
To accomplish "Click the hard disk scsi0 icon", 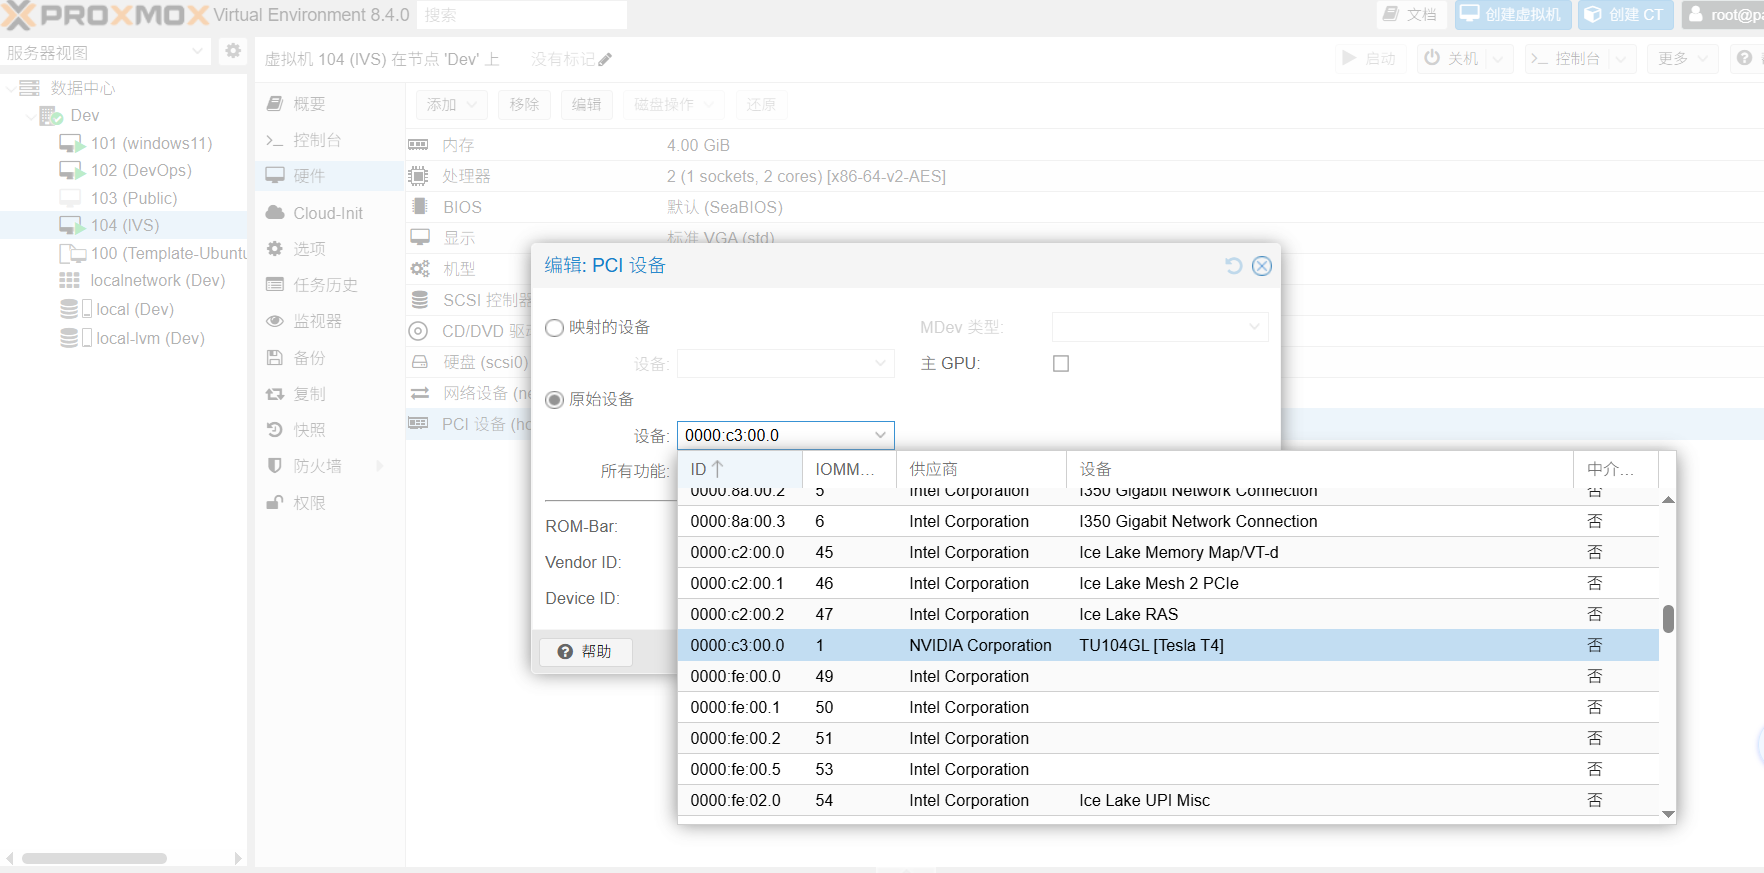I will 420,362.
